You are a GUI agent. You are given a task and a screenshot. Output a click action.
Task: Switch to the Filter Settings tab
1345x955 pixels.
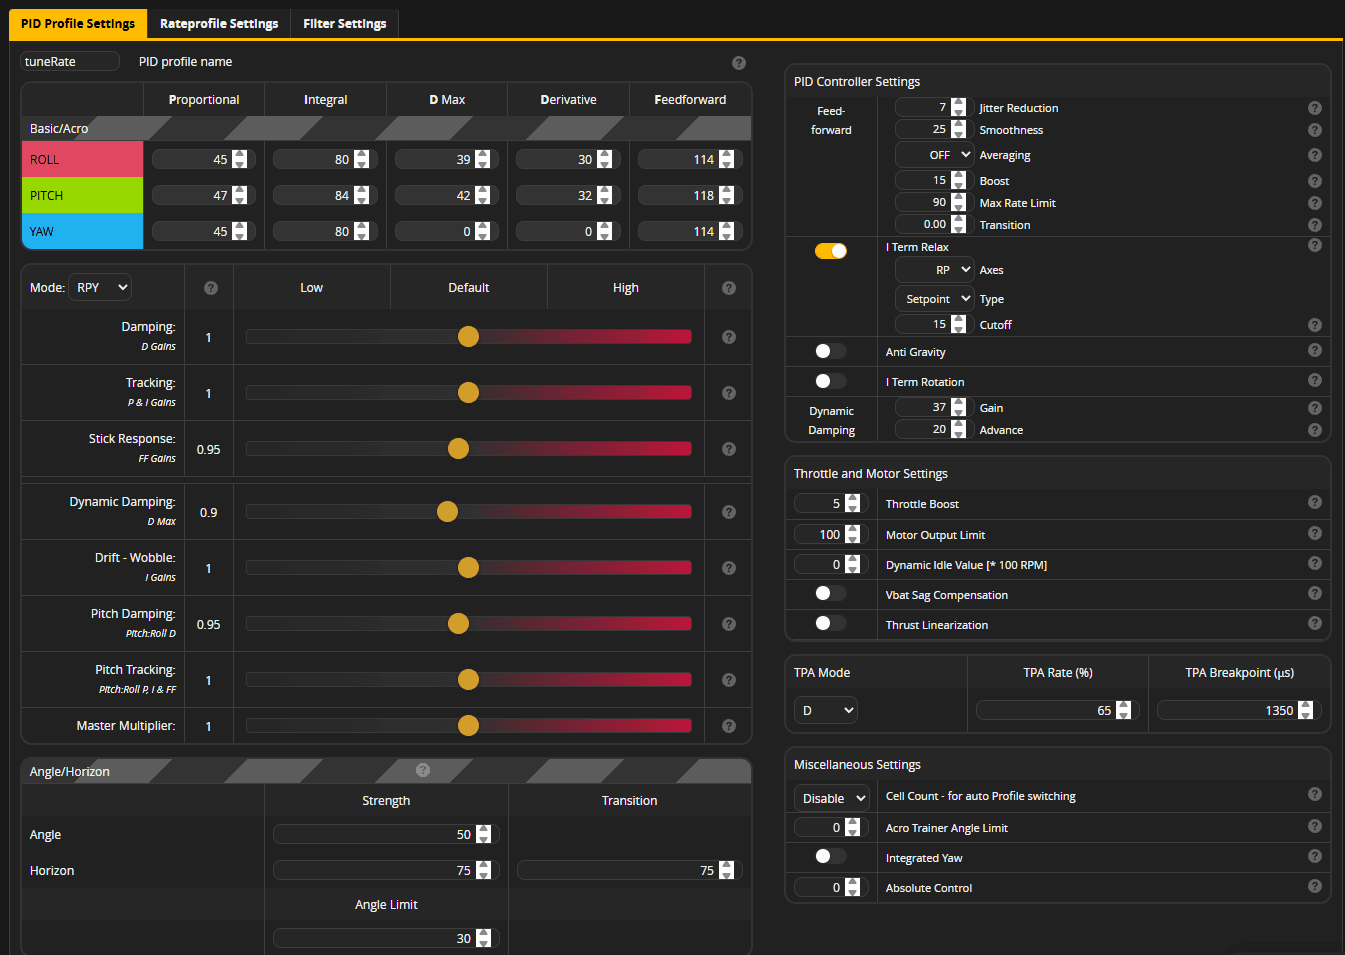(x=345, y=24)
